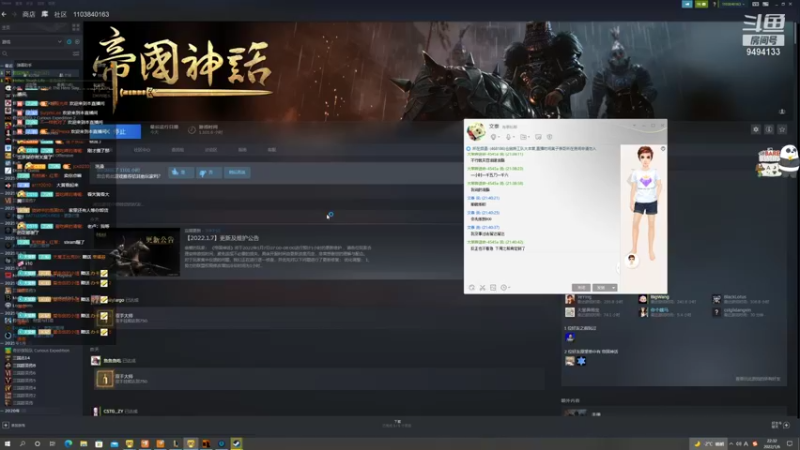Viewport: 800px width, 450px height.
Task: Open the 讨论区 discussions tab
Action: click(211, 150)
